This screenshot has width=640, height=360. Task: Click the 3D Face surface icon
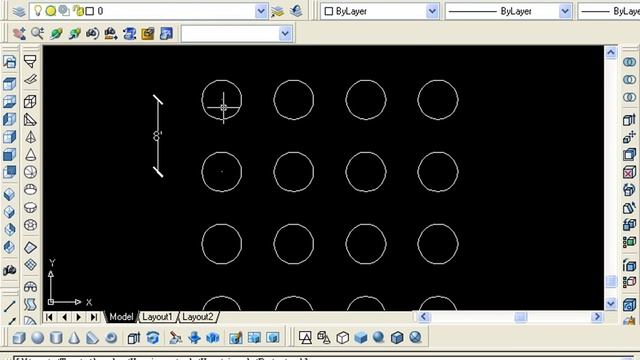(30, 79)
